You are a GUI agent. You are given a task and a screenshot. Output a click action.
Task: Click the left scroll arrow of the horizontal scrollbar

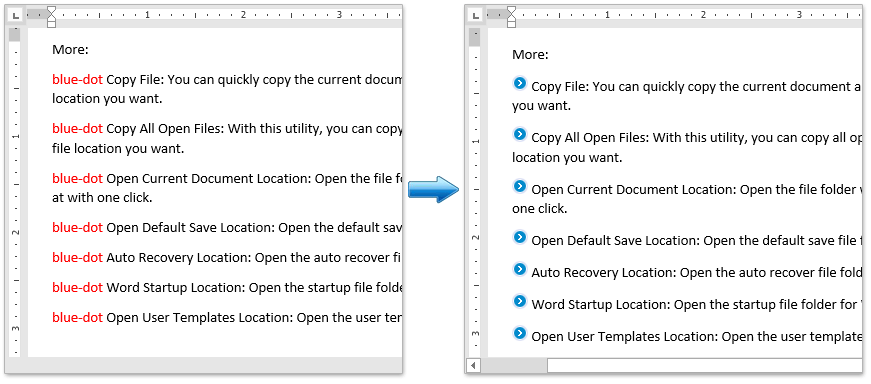[x=473, y=365]
